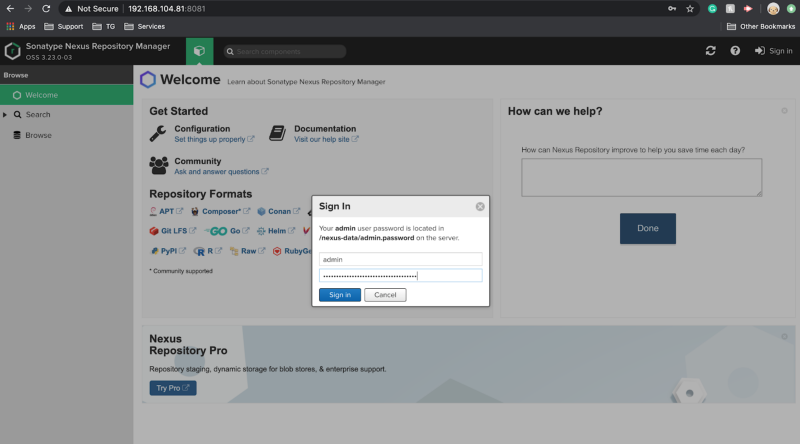Bookmark this page with the star icon
This screenshot has width=800, height=444.
pos(690,8)
